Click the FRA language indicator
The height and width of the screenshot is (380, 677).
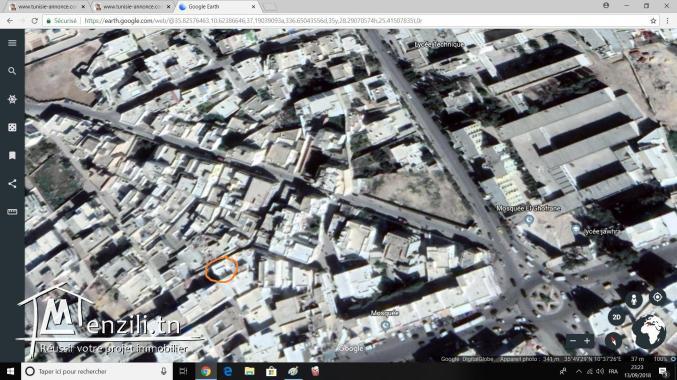(613, 371)
